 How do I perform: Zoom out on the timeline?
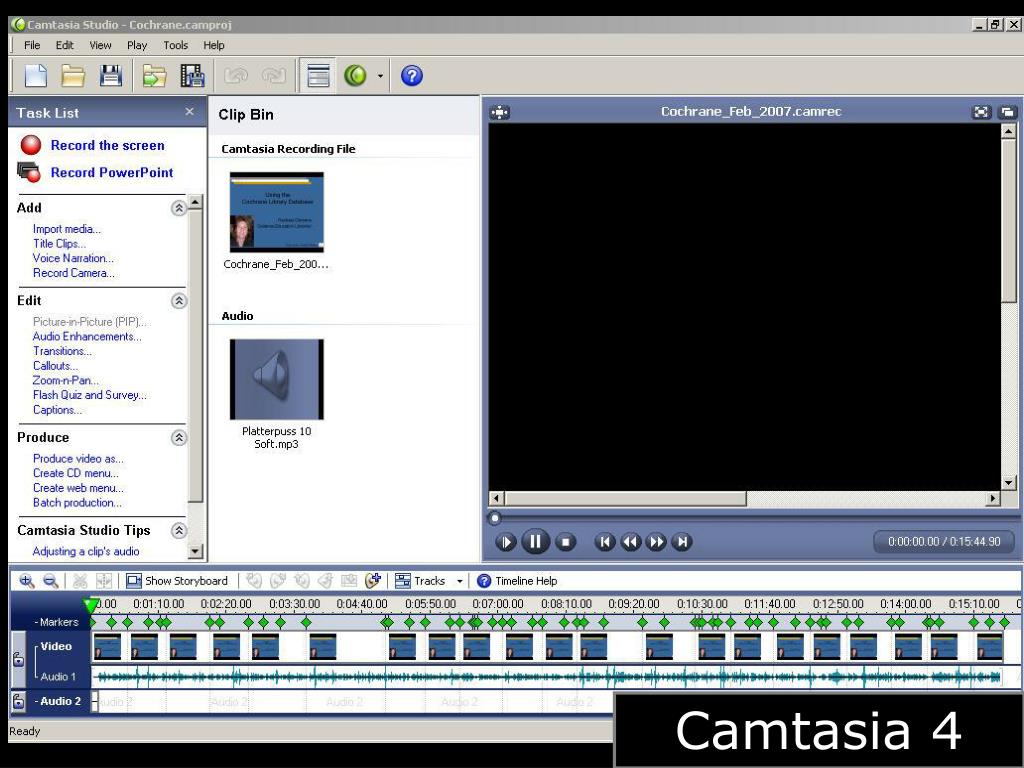coord(50,581)
